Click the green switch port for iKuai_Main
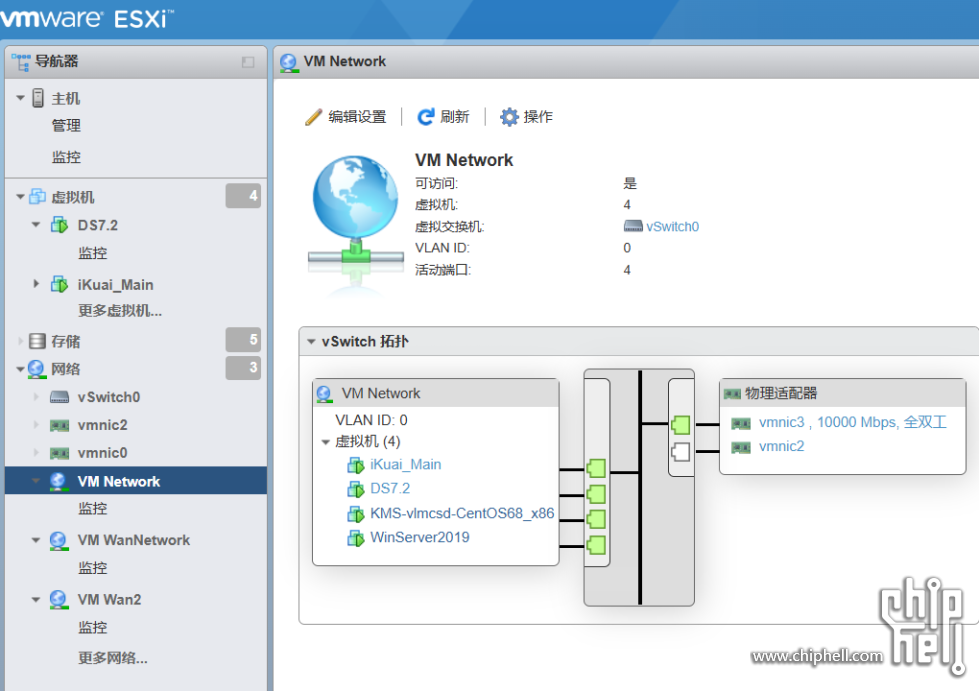979x691 pixels. (x=596, y=468)
